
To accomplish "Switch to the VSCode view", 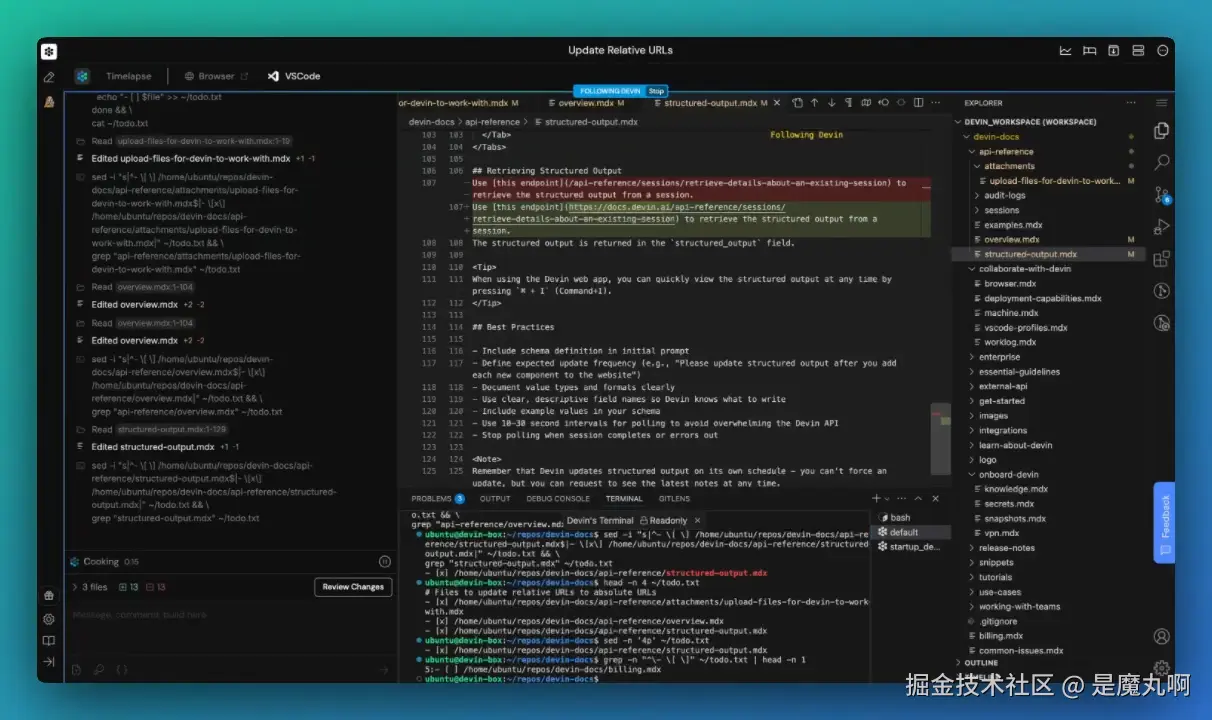I will [293, 76].
